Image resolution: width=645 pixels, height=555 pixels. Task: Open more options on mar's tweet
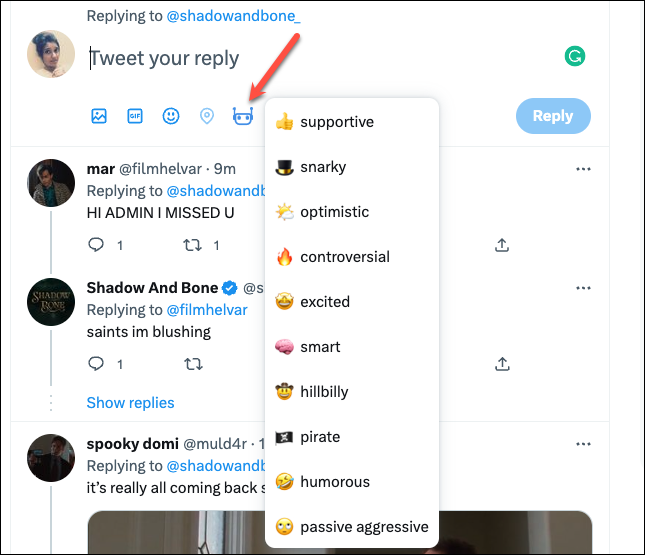click(x=583, y=169)
